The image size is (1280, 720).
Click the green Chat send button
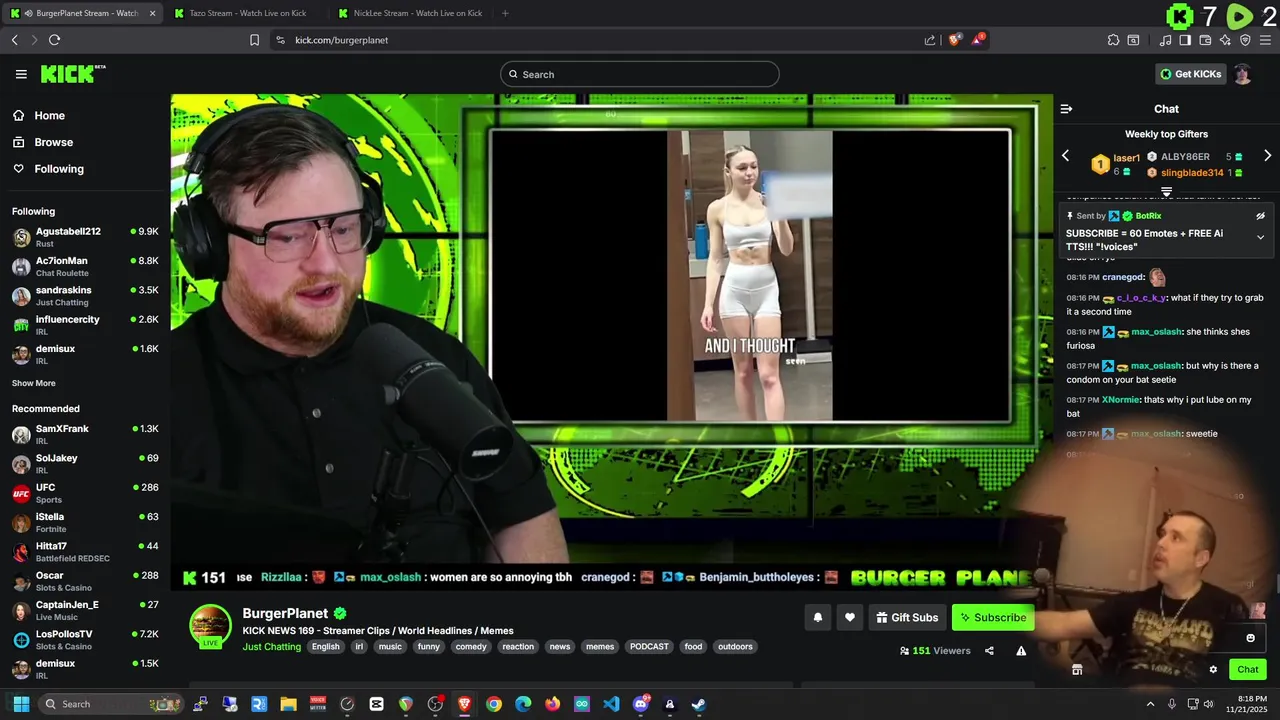1248,670
